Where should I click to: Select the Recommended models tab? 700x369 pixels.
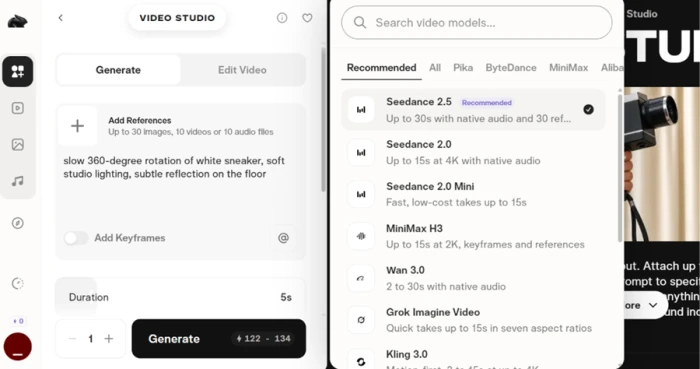click(381, 68)
